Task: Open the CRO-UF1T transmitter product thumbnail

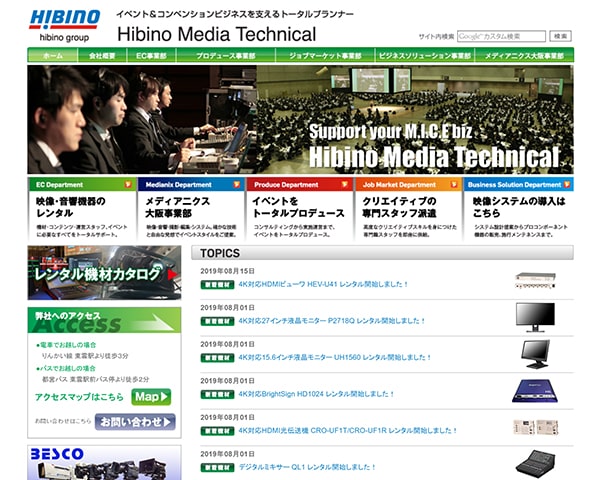Action: point(536,427)
